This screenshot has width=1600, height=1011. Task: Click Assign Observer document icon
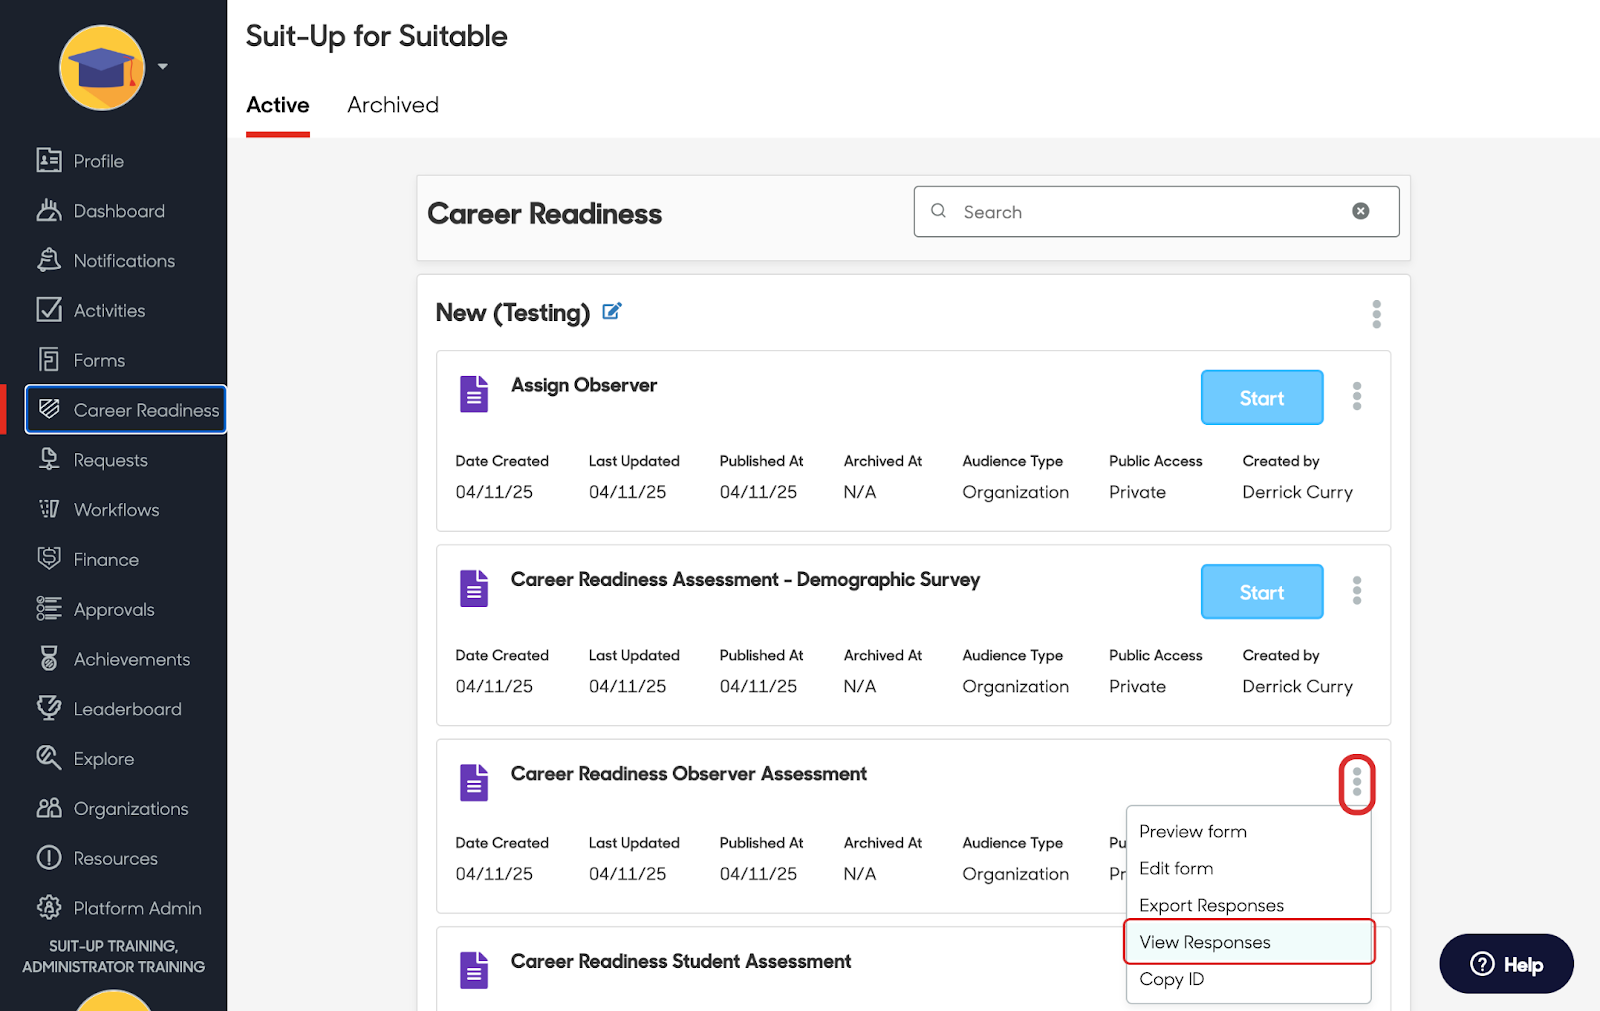[474, 394]
